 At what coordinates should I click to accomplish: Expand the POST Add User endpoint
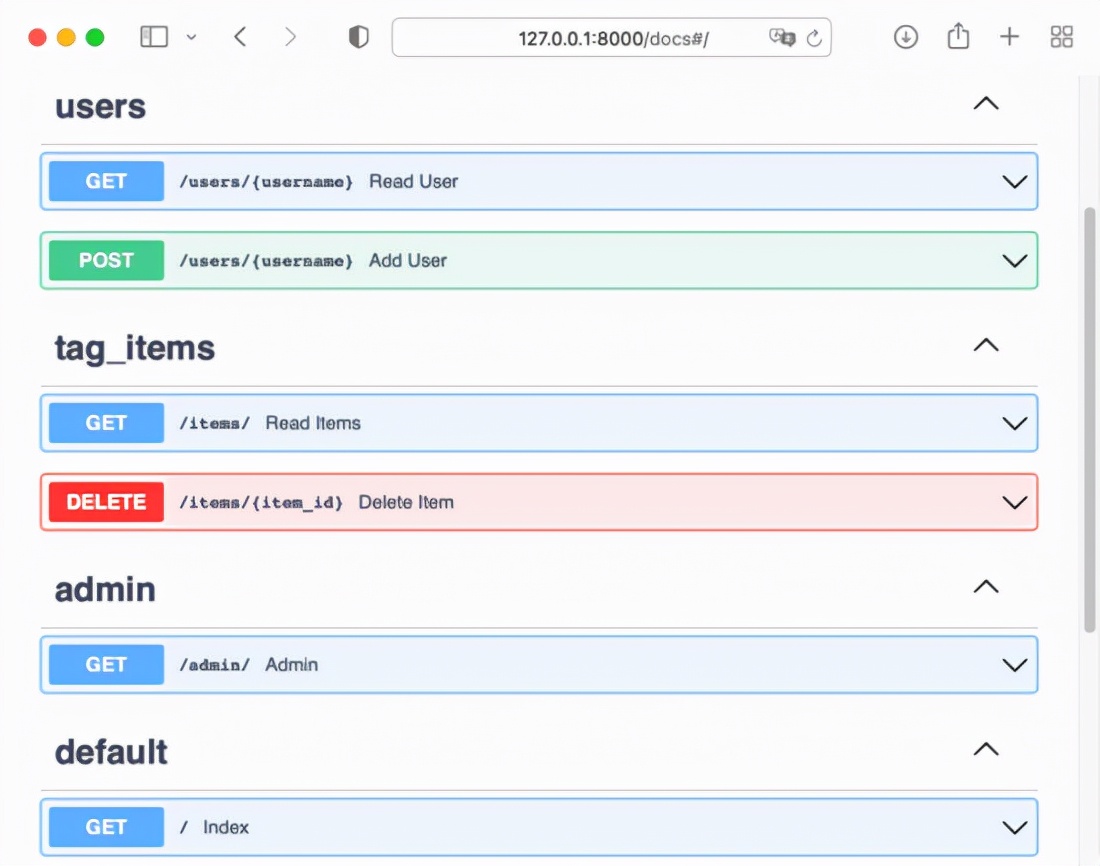[1014, 261]
